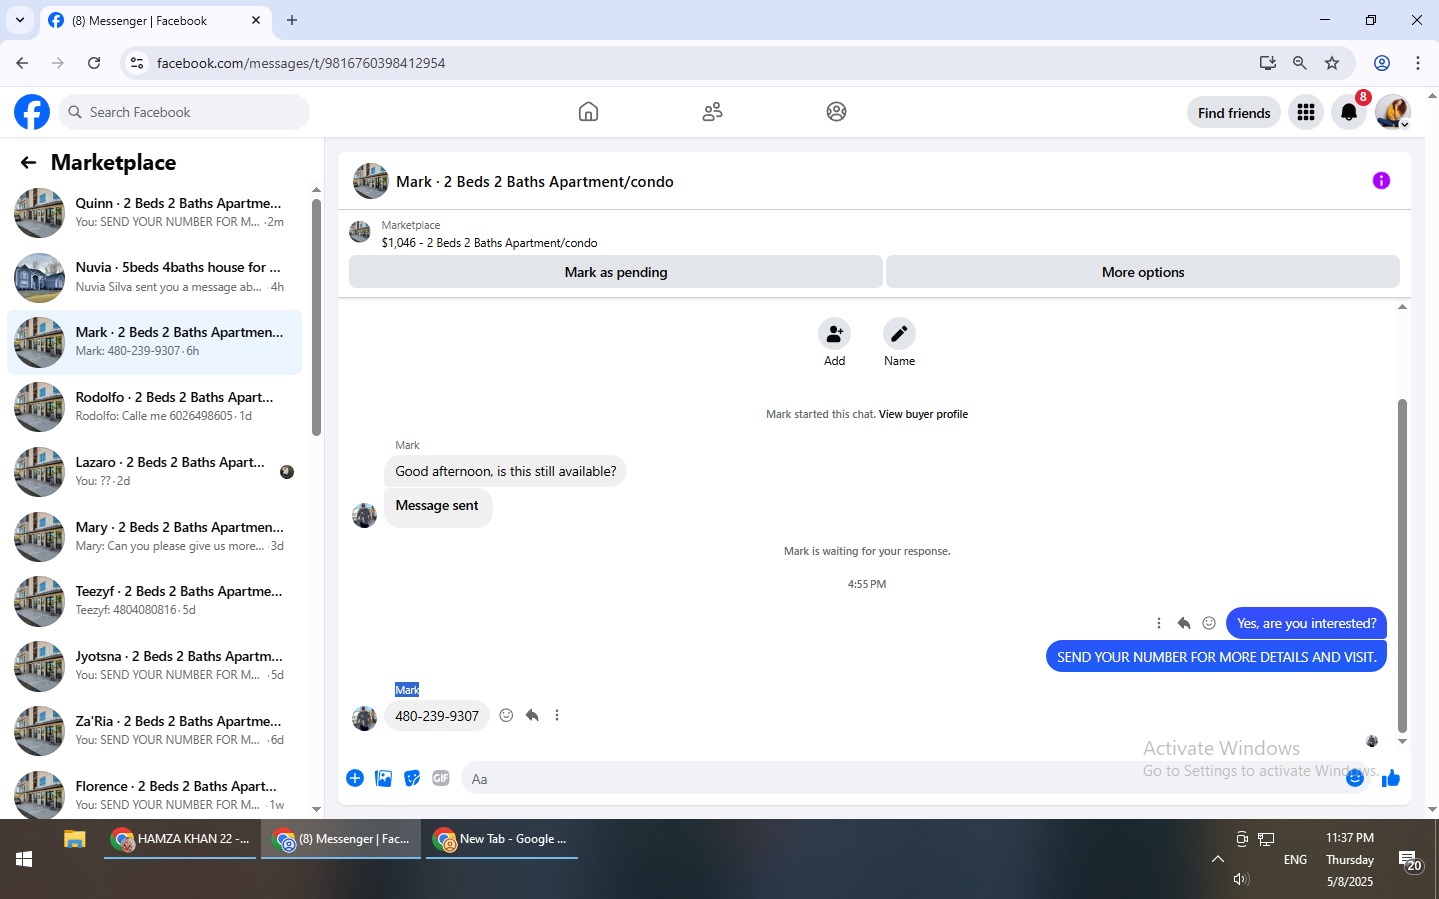Open the account avatar dropdown menu
This screenshot has width=1439, height=899.
[1393, 113]
